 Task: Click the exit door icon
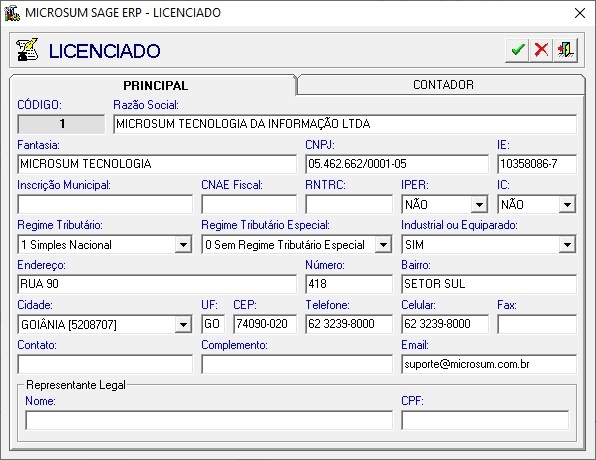click(x=566, y=50)
